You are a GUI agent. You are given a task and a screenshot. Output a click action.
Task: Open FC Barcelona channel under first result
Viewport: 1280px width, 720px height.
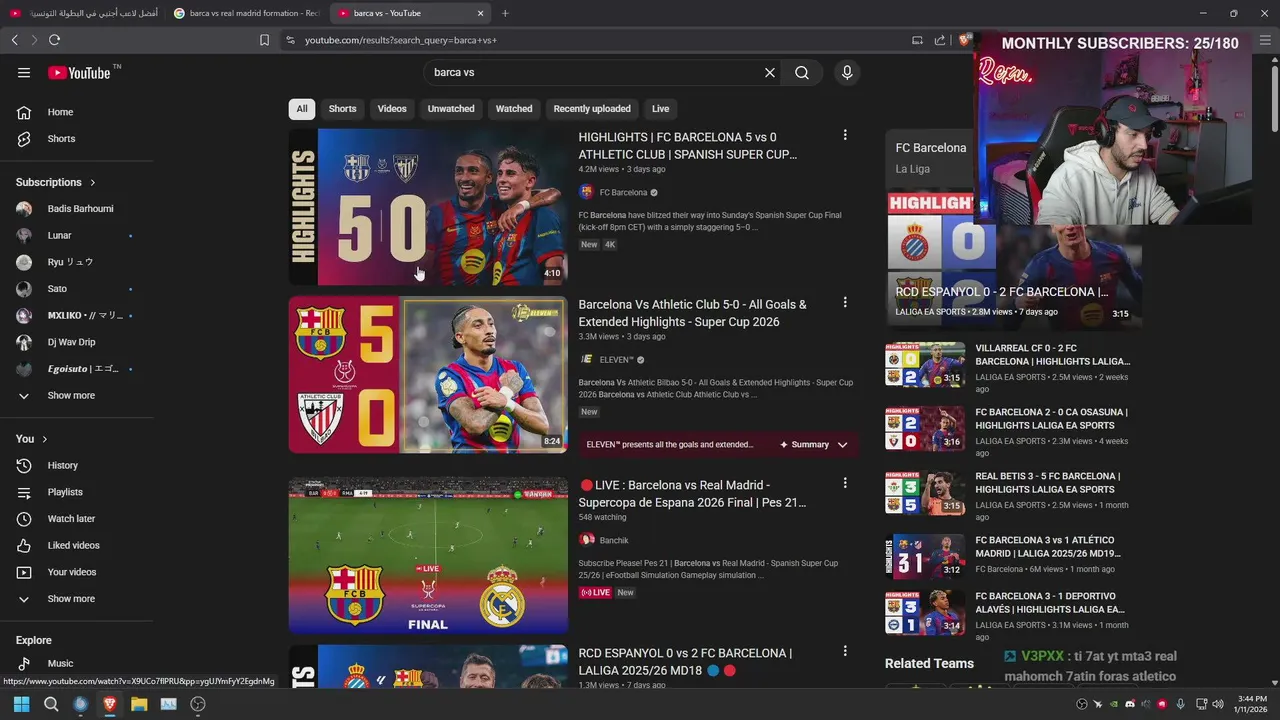[623, 192]
